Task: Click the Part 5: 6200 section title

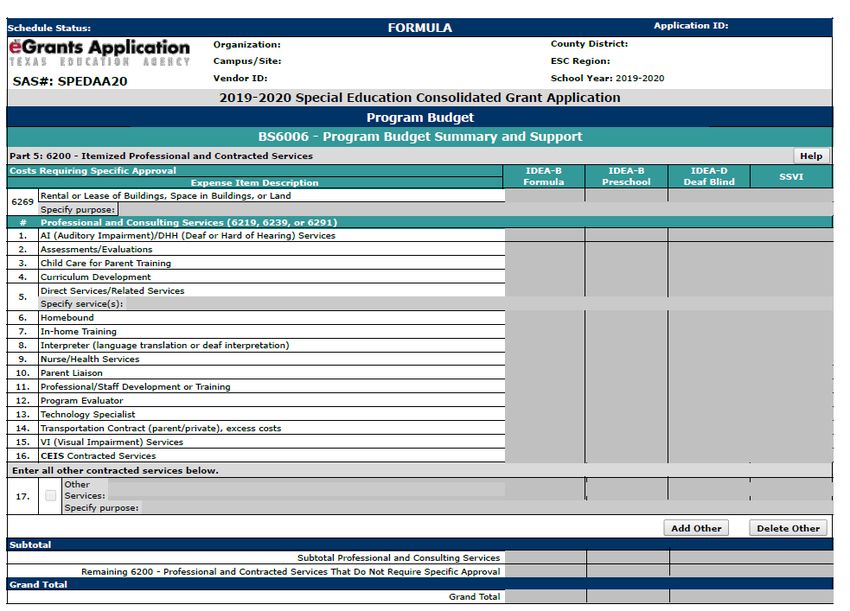Action: tap(161, 156)
